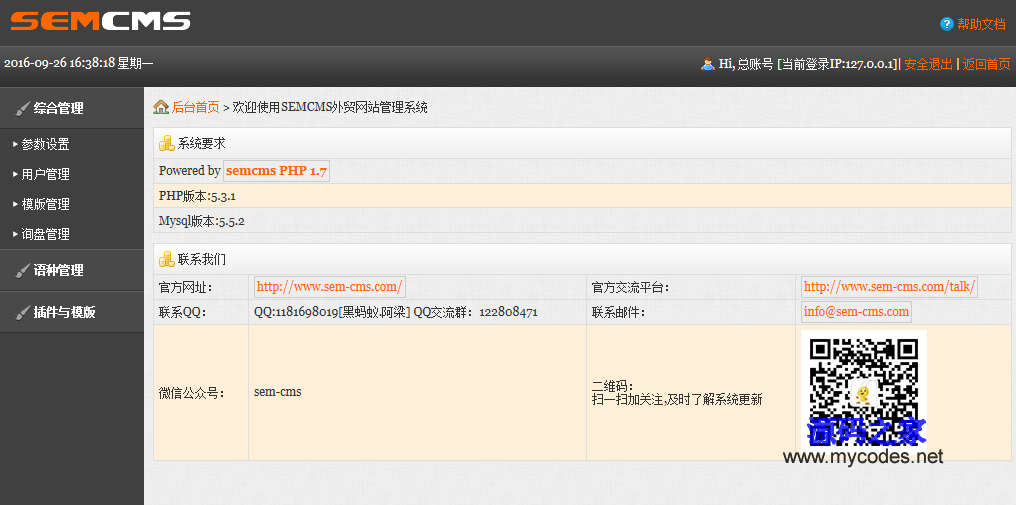Click the brush icon beside 插件与模版

coord(23,312)
